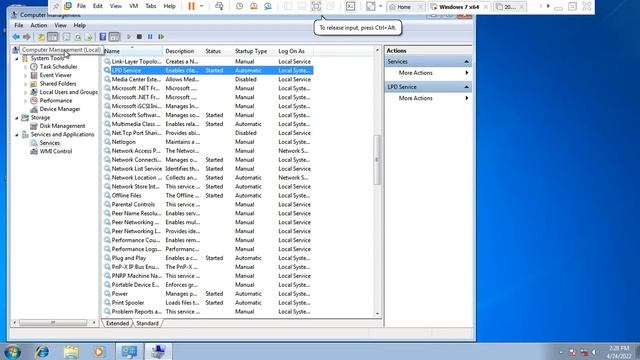Switch to the Standard tab

click(147, 323)
